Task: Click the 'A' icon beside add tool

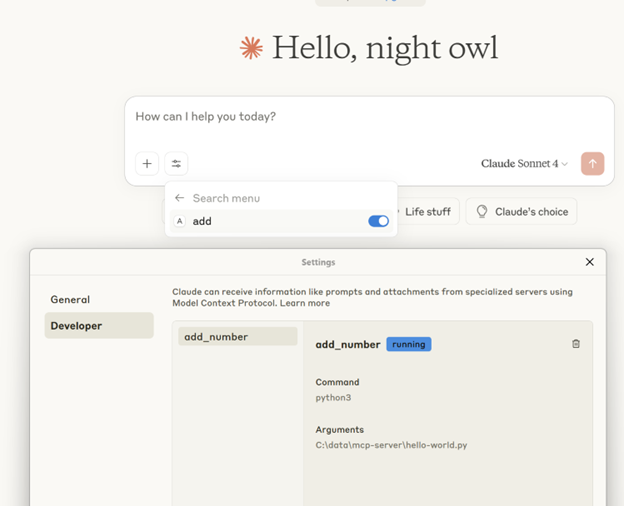Action: (x=180, y=221)
